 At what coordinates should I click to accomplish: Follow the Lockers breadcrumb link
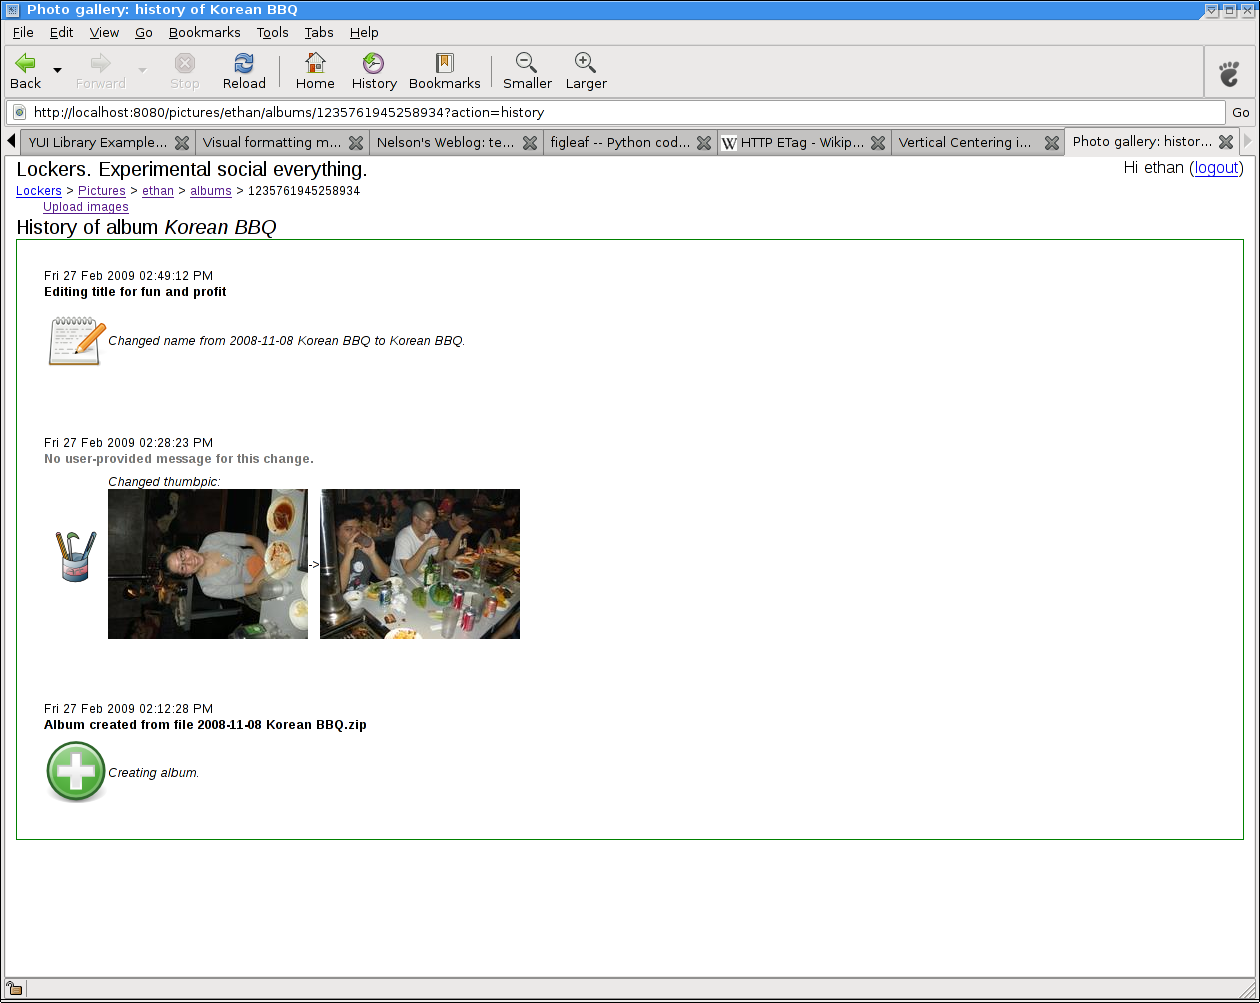39,191
